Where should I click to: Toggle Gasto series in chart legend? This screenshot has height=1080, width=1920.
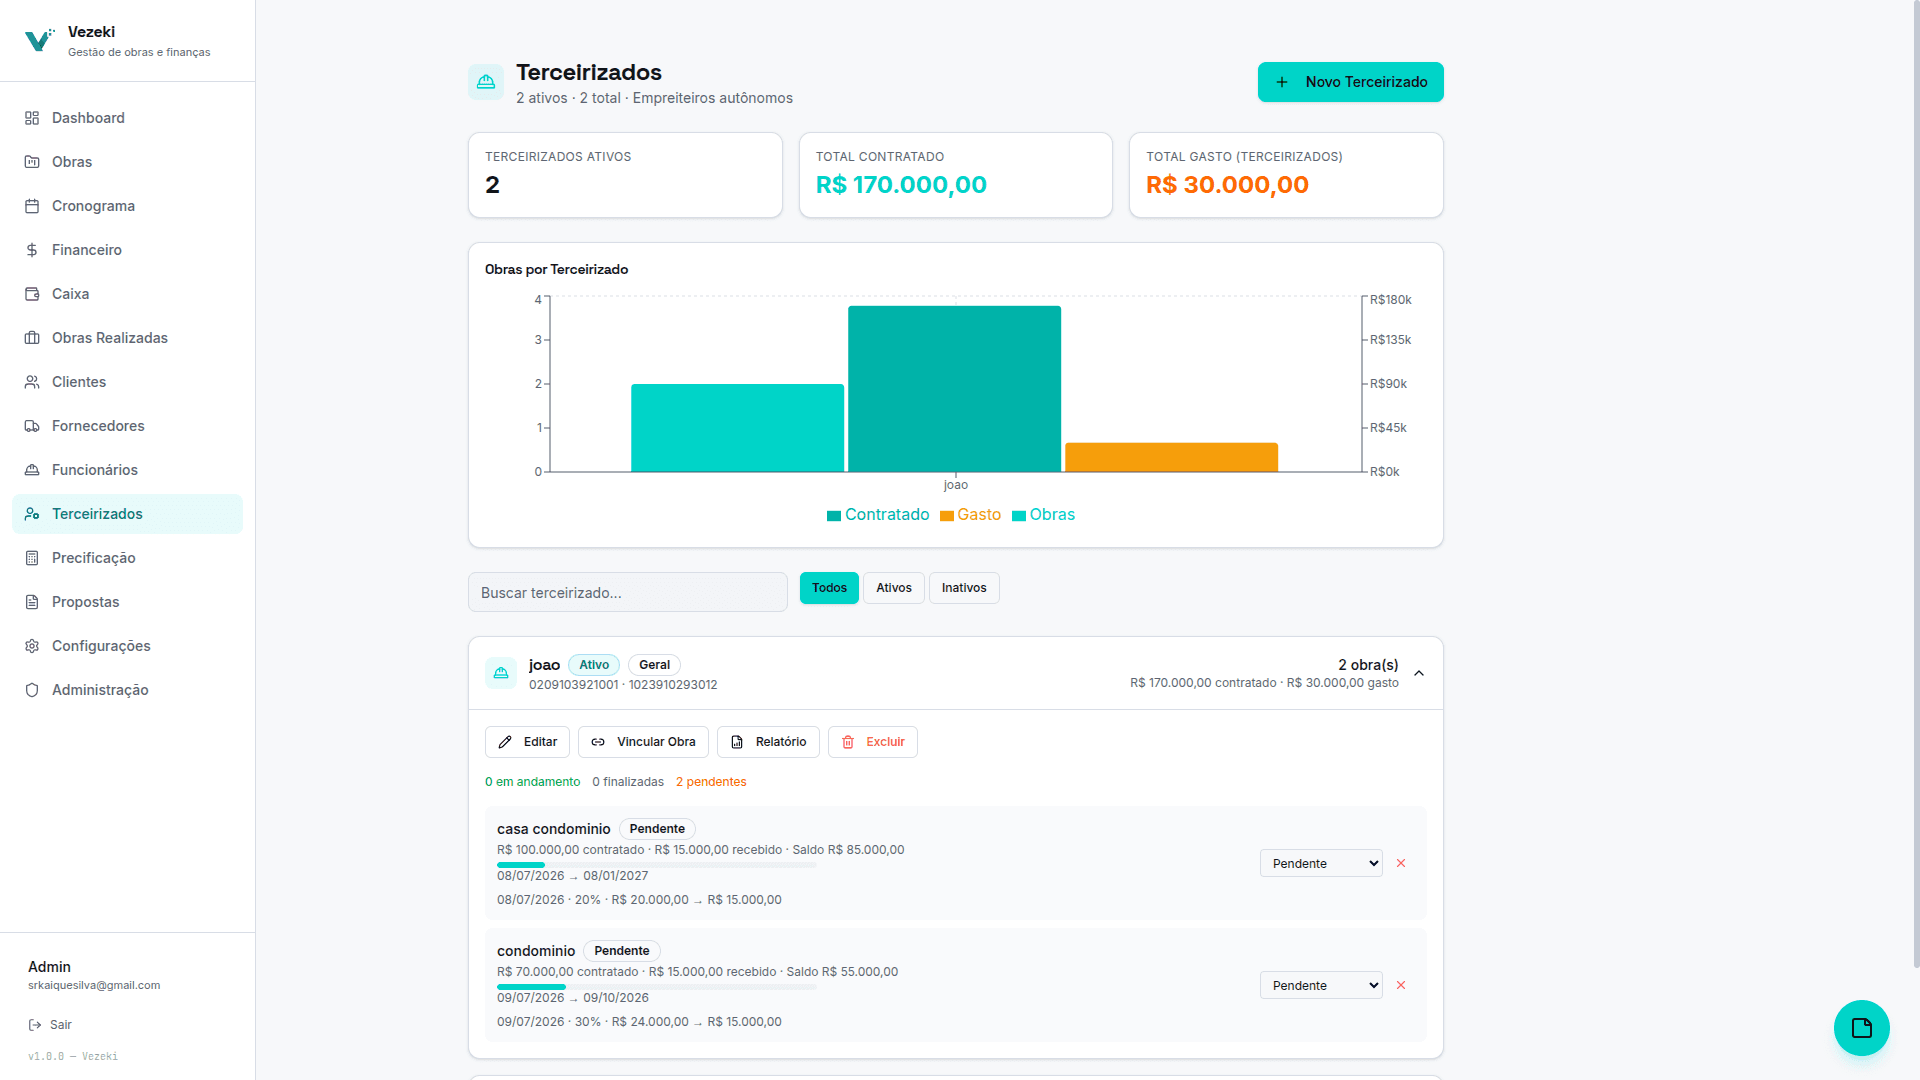pyautogui.click(x=970, y=515)
